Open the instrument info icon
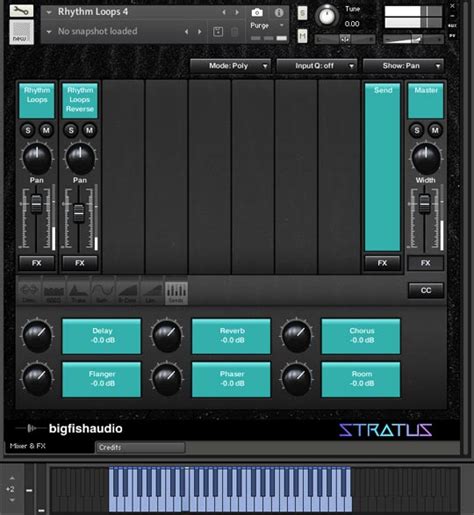Screen dimensions: 474x515 279,13
